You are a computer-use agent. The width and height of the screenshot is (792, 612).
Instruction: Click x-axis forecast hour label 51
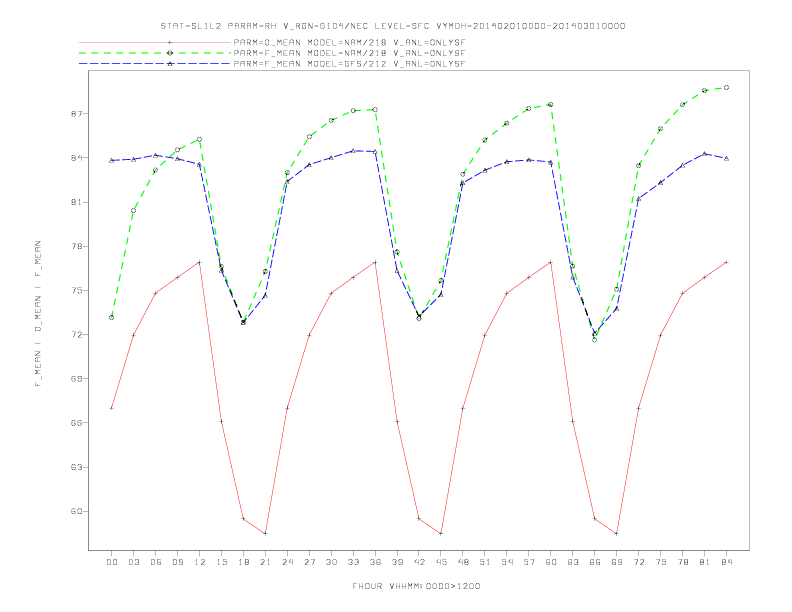click(485, 562)
